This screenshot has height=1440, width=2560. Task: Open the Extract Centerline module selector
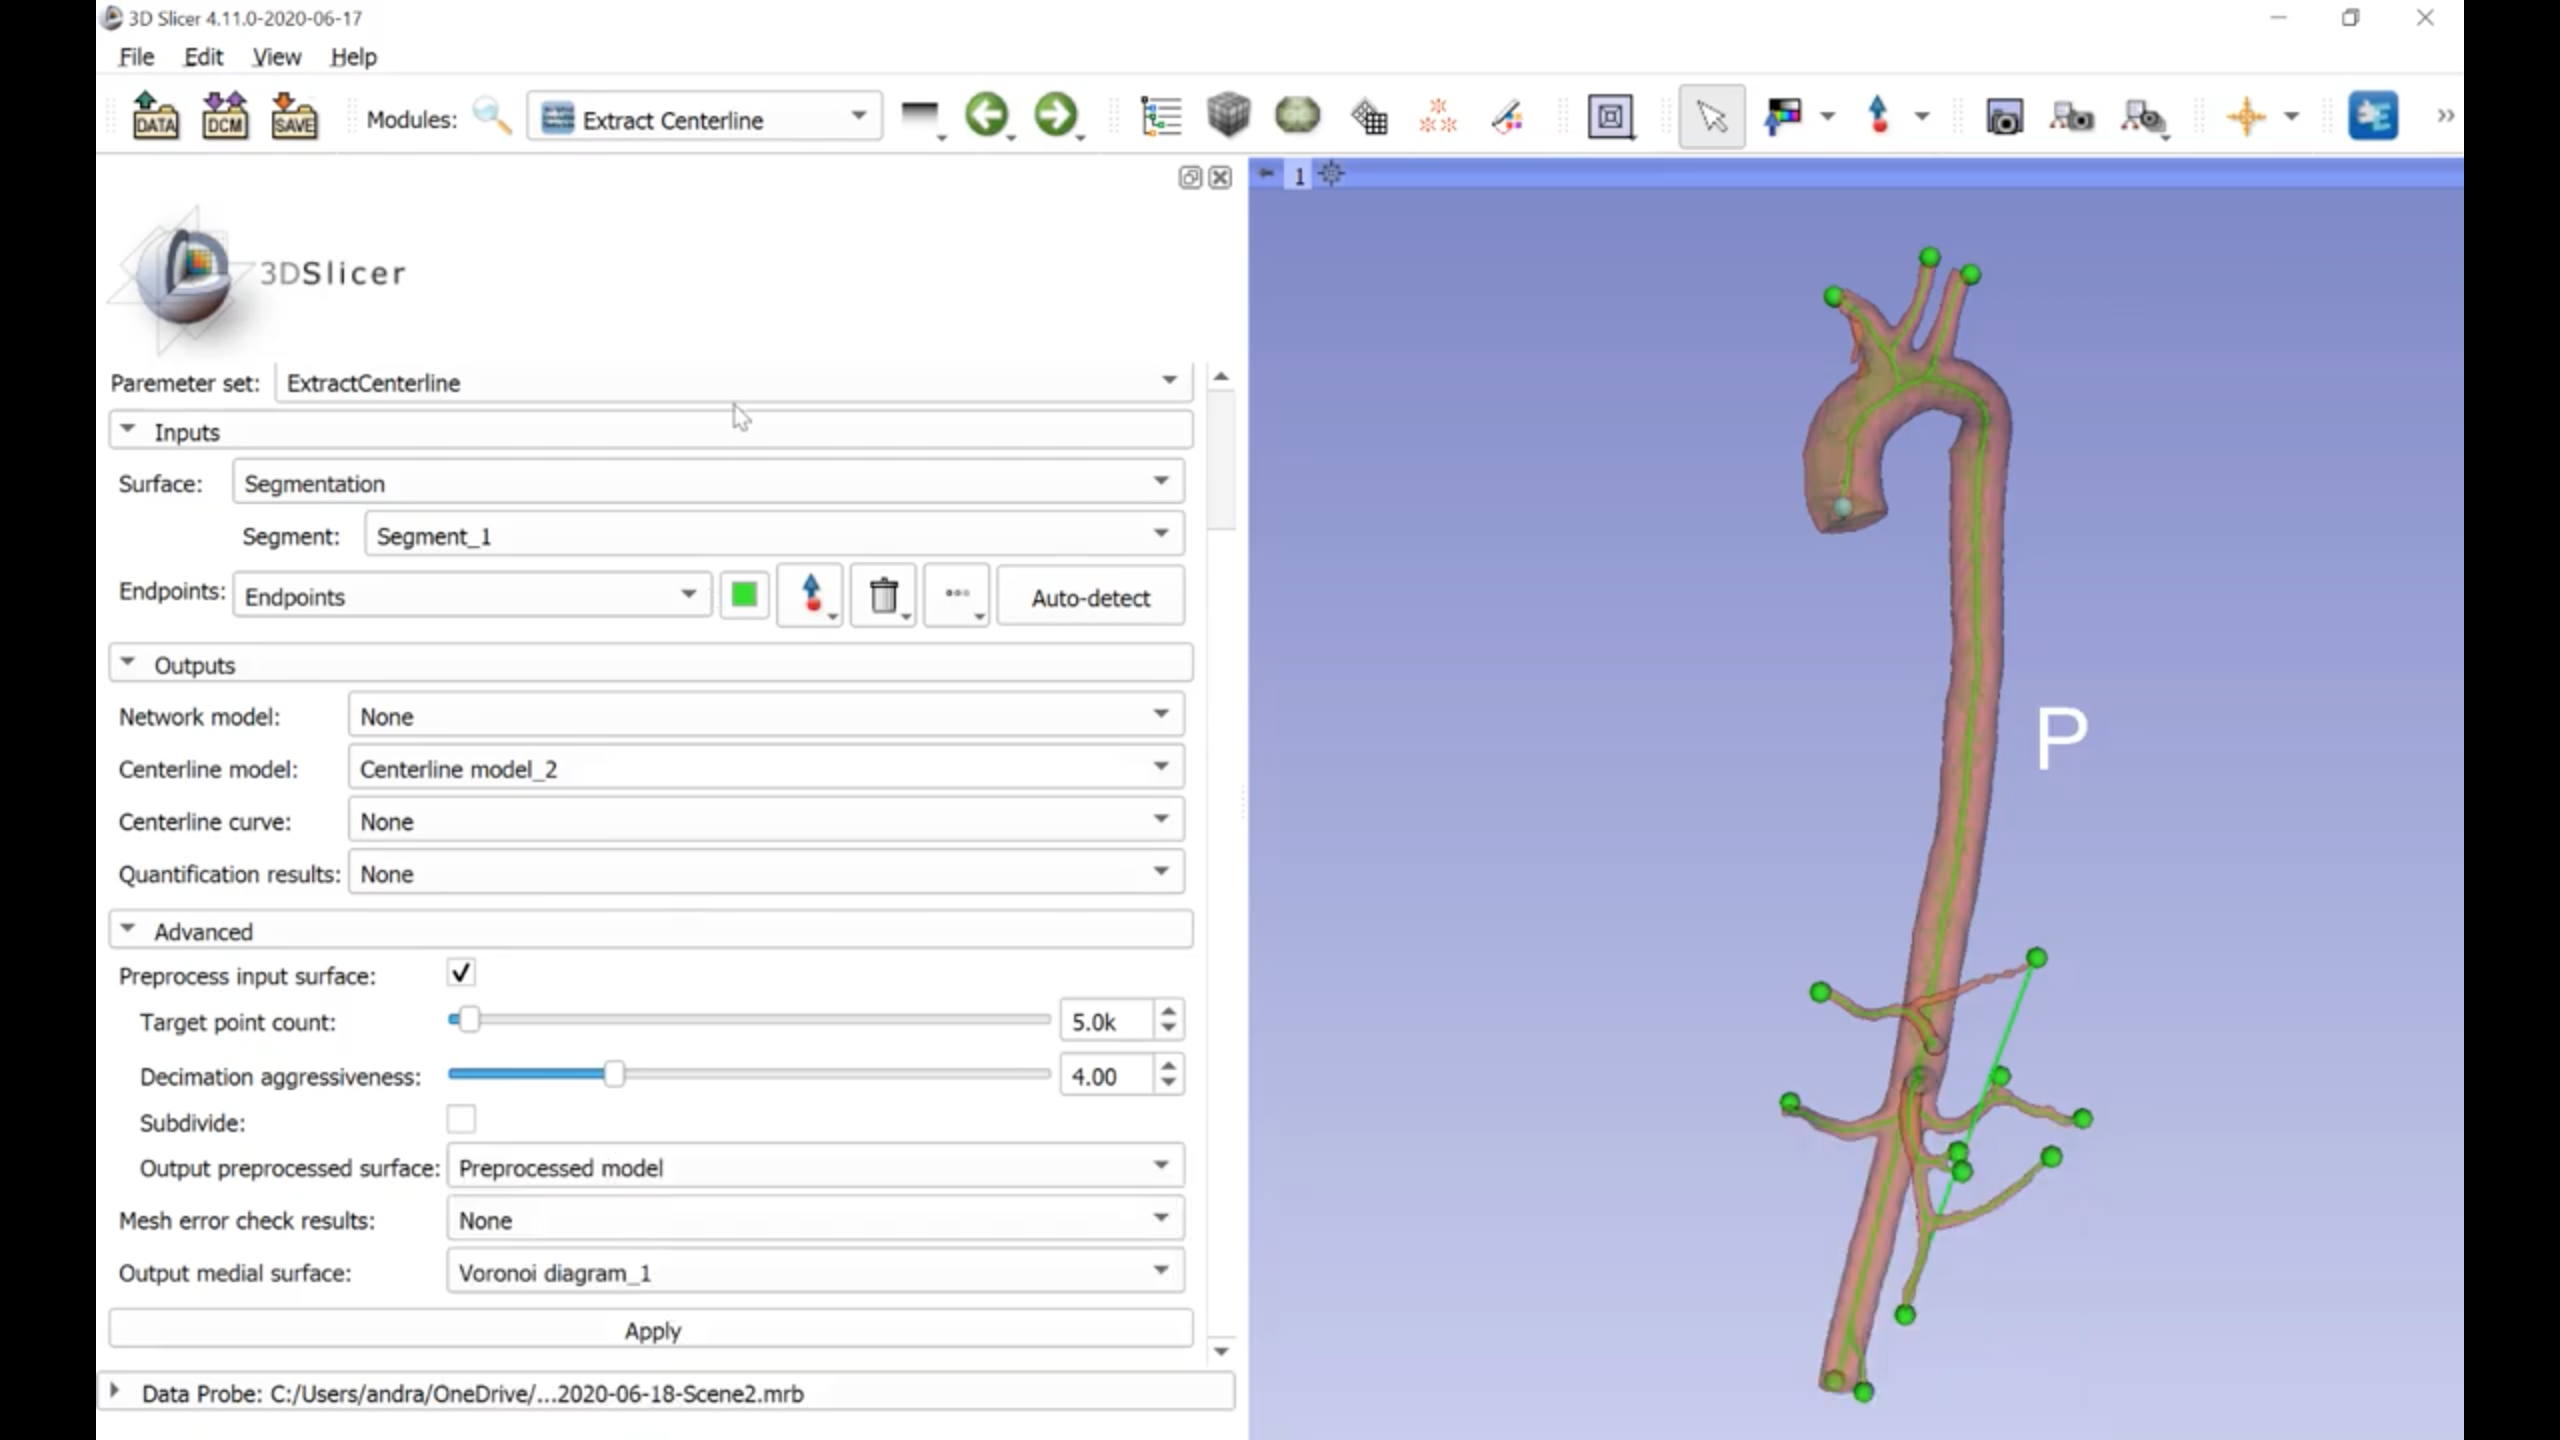point(705,119)
